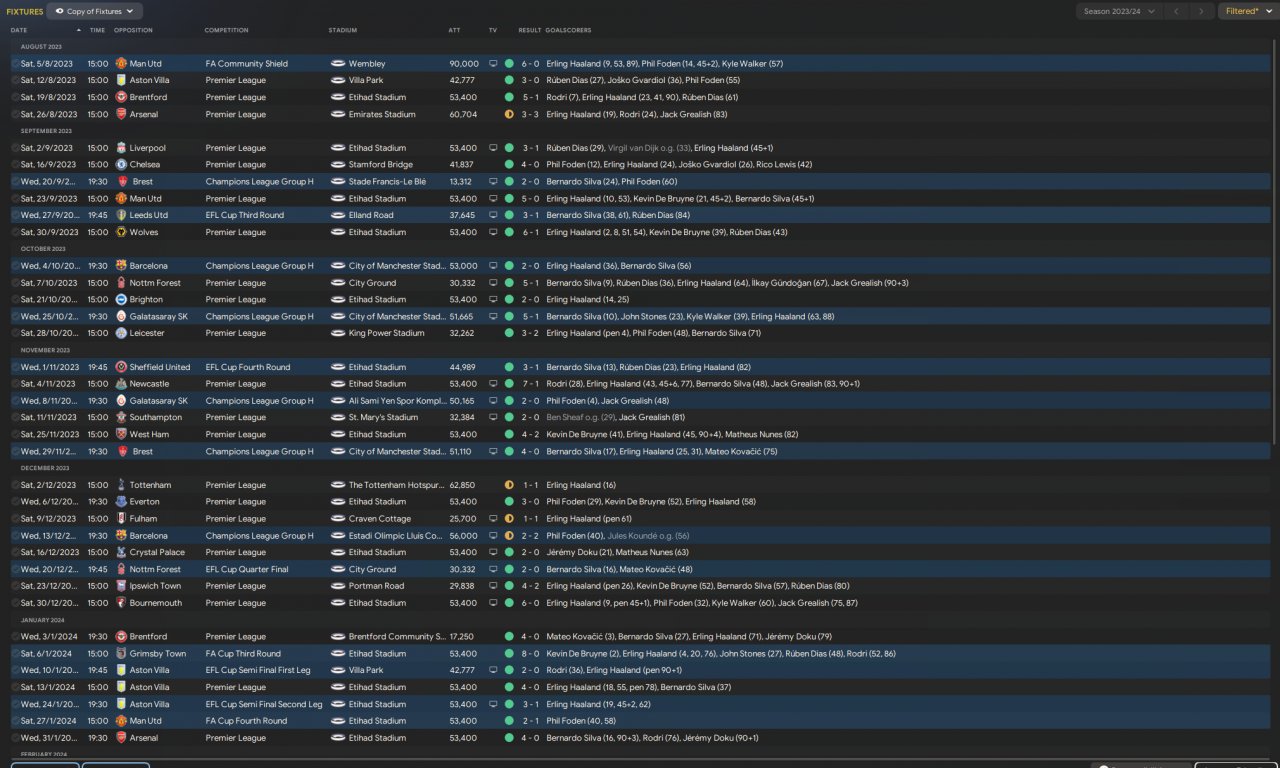
Task: Sort by the Stadium column header
Action: (x=342, y=30)
